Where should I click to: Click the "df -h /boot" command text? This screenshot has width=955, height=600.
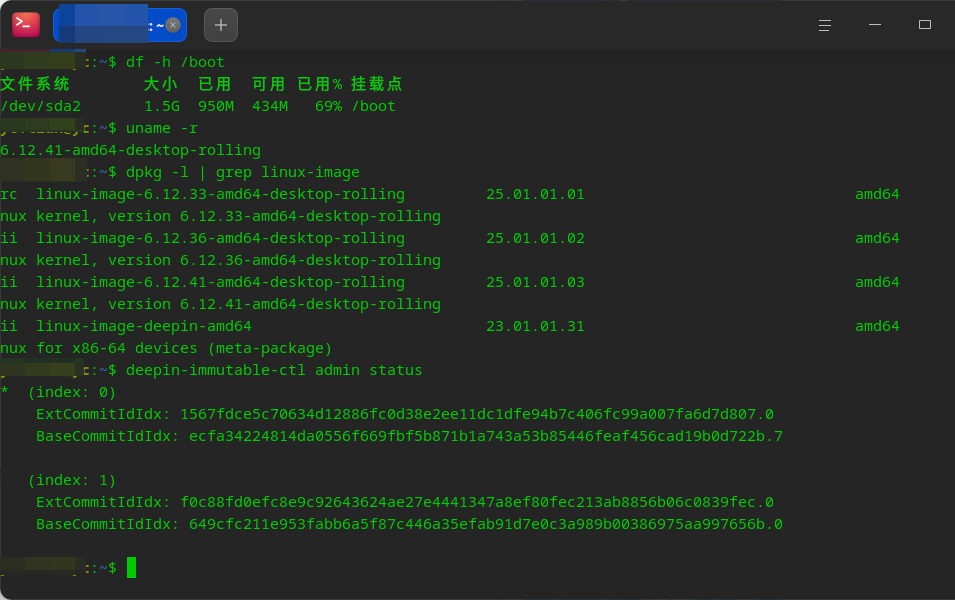click(x=175, y=62)
